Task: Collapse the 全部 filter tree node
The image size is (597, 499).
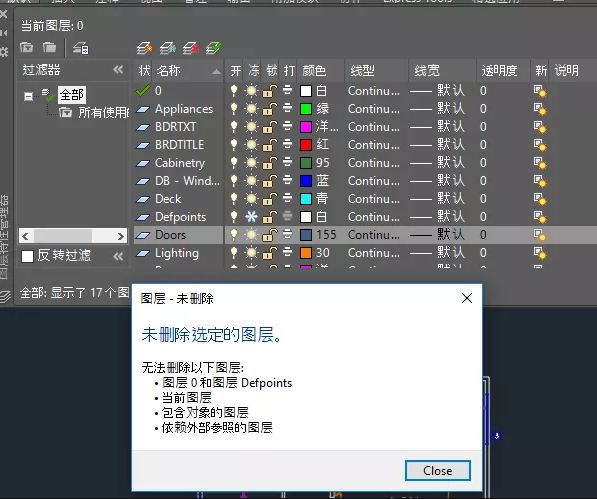Action: click(28, 96)
